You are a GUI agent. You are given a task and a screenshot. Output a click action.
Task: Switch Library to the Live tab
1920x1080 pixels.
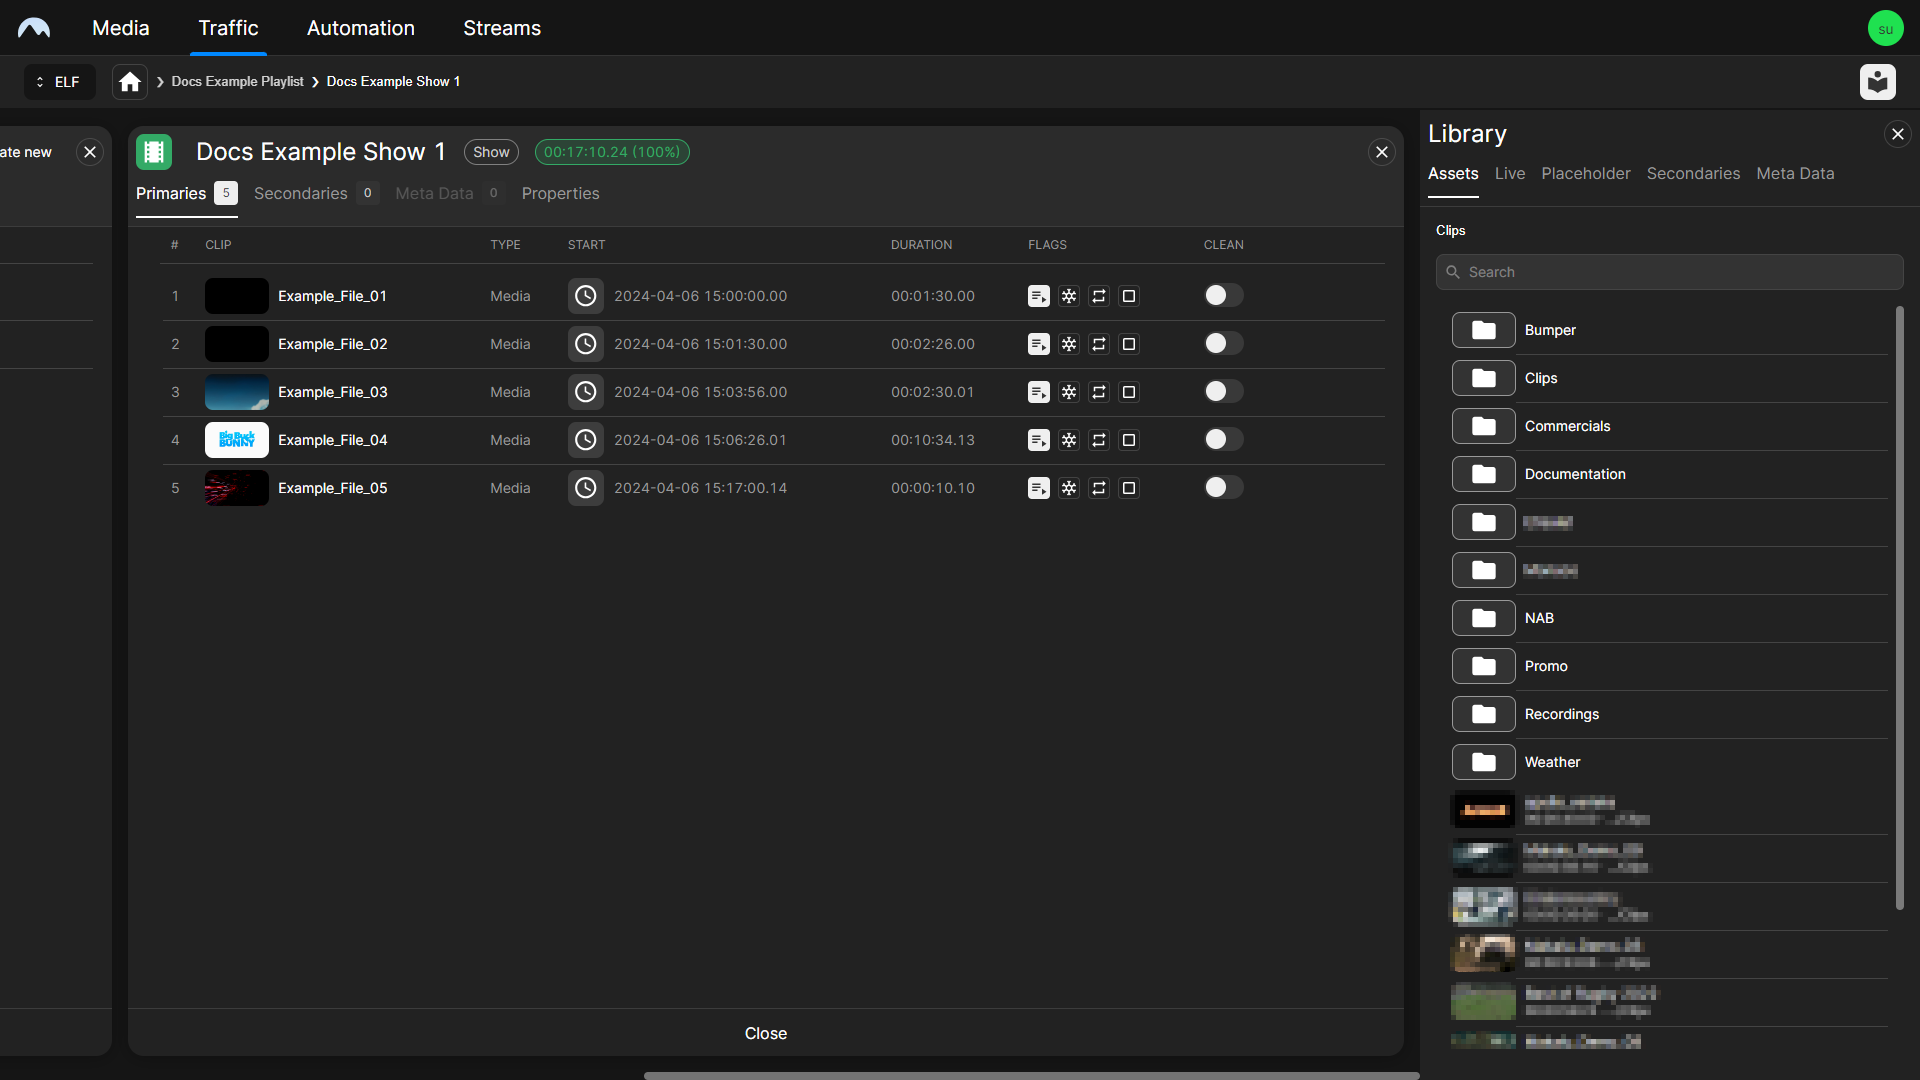(x=1510, y=173)
